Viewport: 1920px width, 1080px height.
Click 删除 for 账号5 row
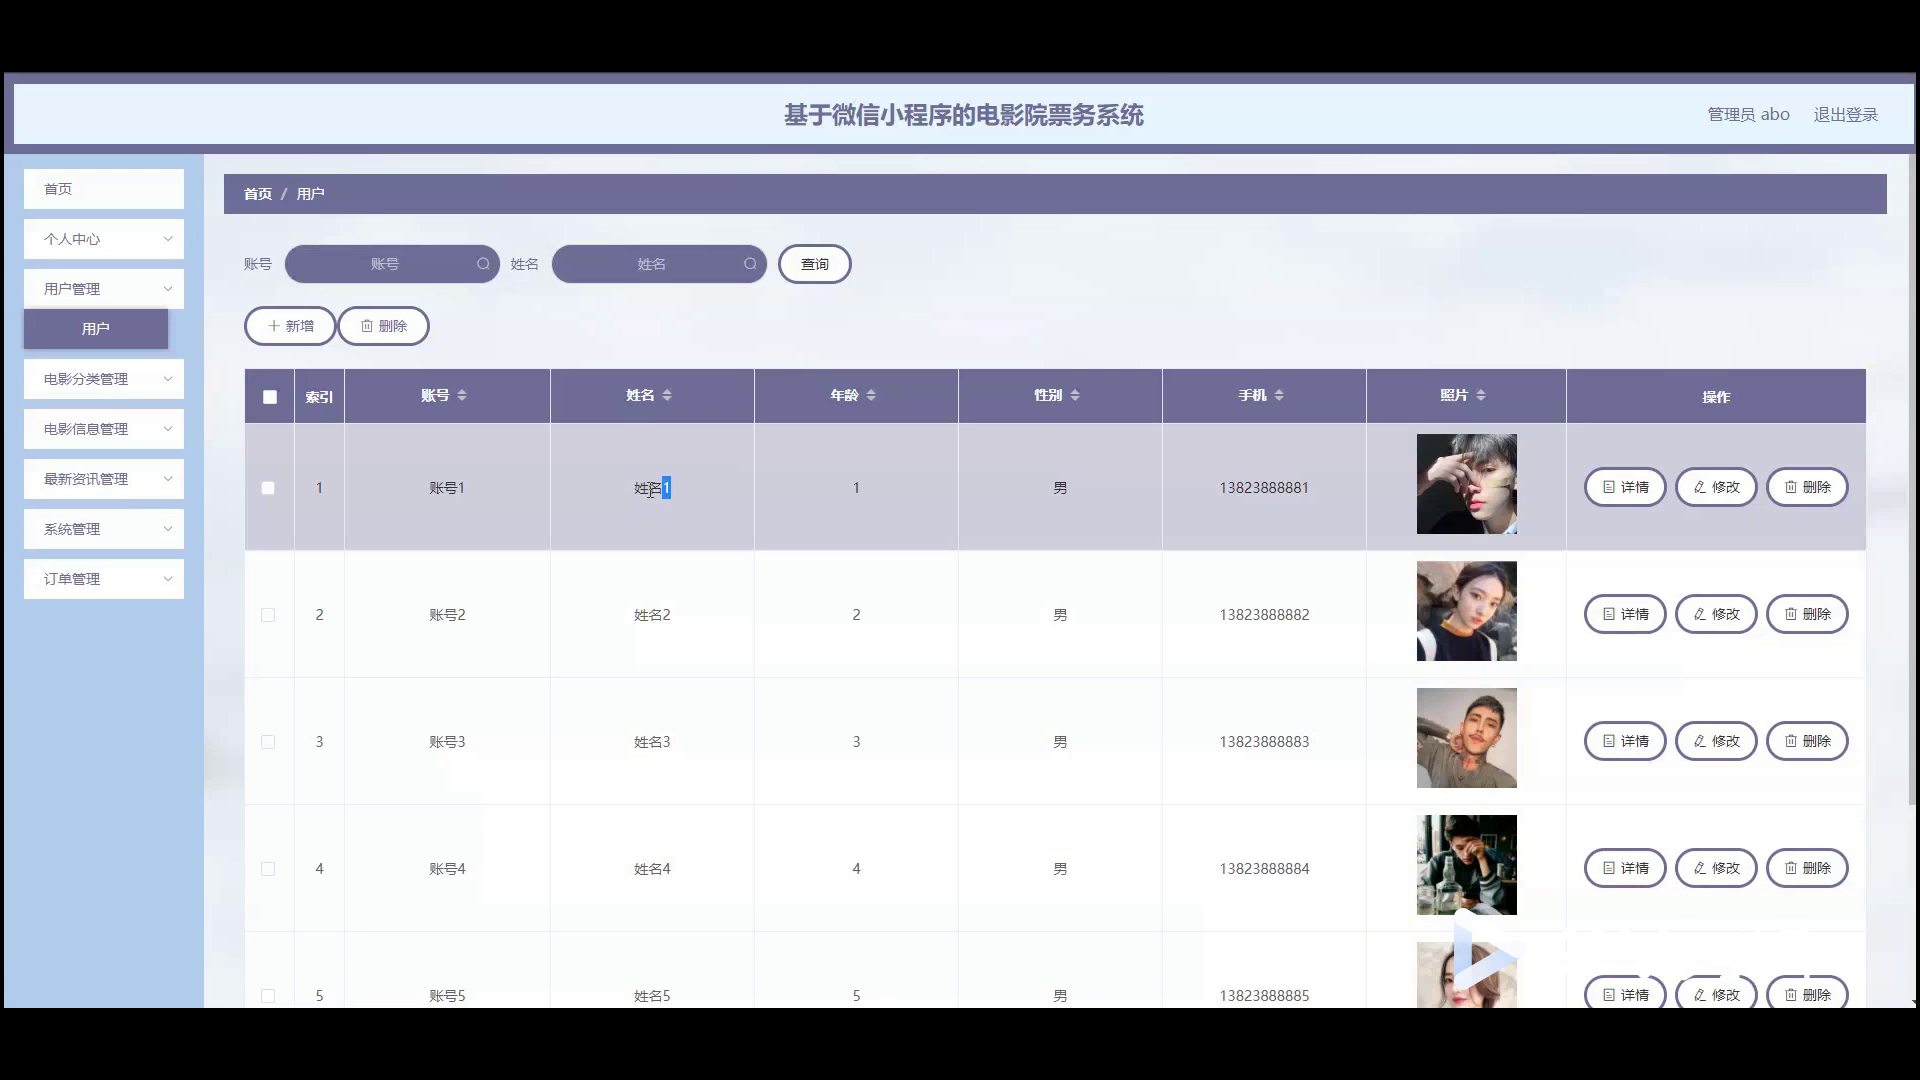pos(1807,993)
